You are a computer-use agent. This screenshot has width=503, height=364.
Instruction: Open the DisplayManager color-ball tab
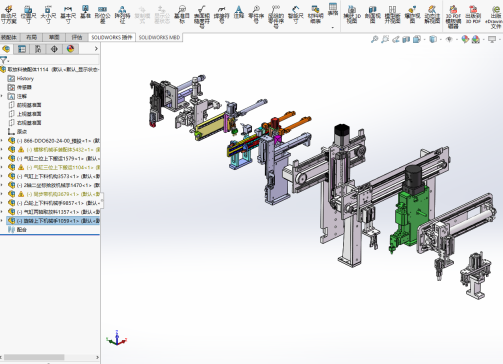(x=70, y=49)
